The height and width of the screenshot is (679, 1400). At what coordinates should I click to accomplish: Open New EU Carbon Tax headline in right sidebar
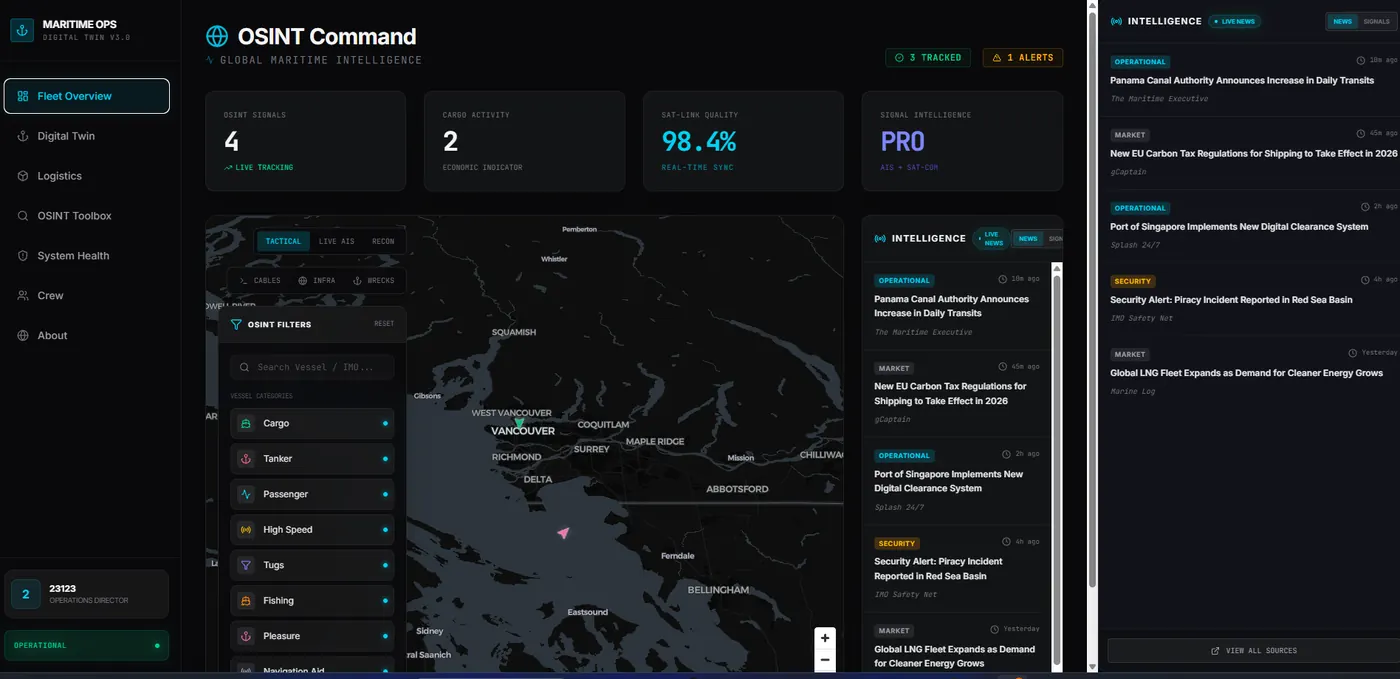1253,154
